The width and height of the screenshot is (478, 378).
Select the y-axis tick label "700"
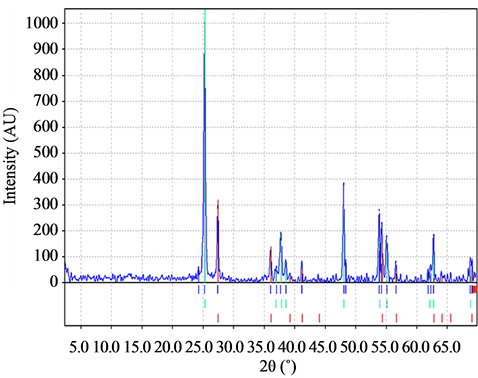click(46, 101)
